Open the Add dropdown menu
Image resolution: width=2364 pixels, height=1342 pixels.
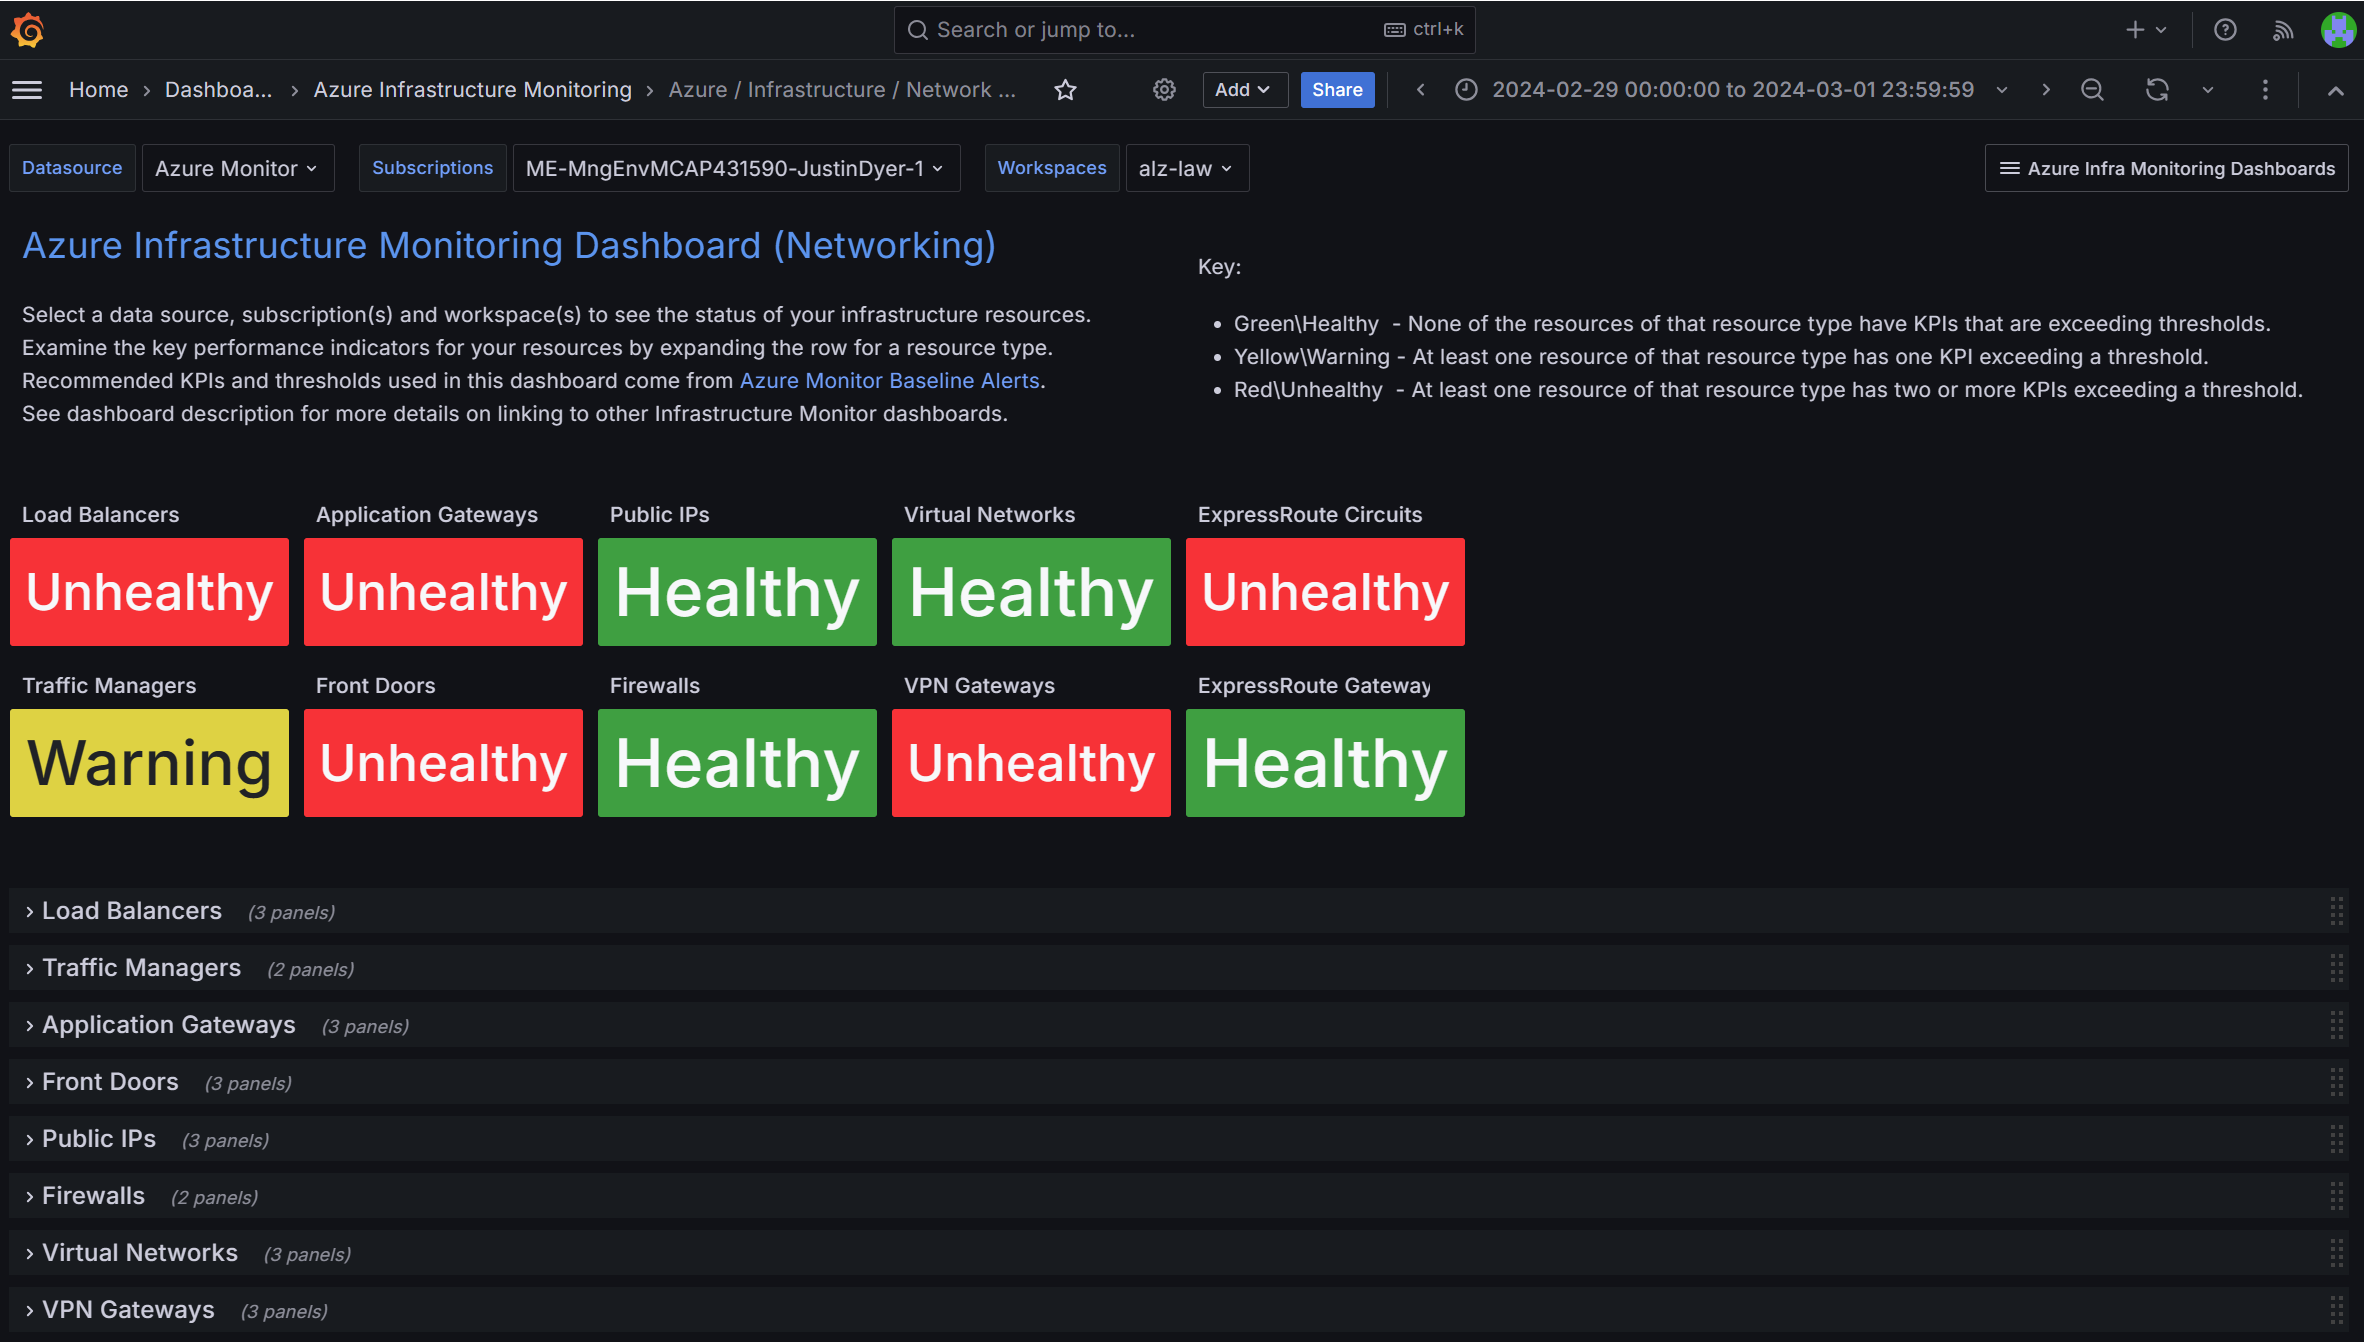point(1243,90)
